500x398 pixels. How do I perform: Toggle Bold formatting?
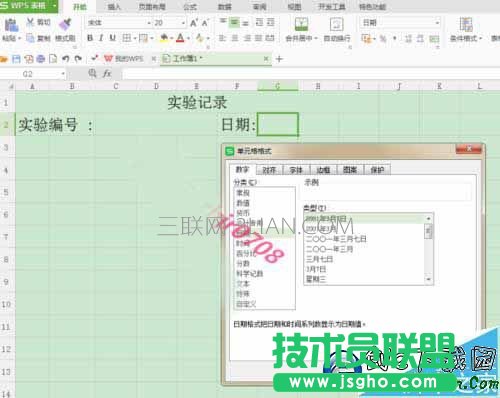(90, 38)
